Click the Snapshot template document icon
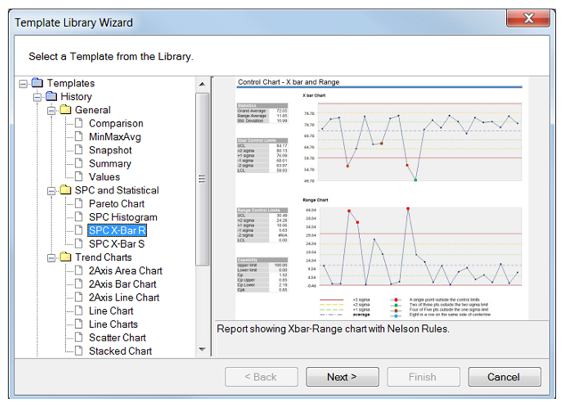The height and width of the screenshot is (407, 566). pos(79,150)
